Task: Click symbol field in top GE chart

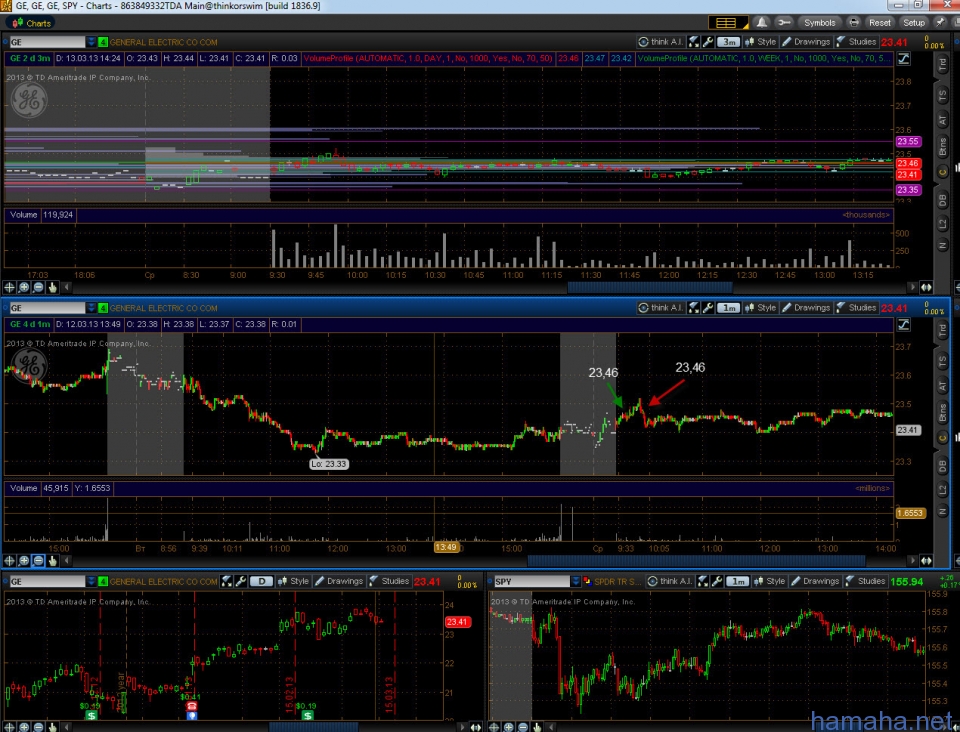Action: tap(47, 42)
